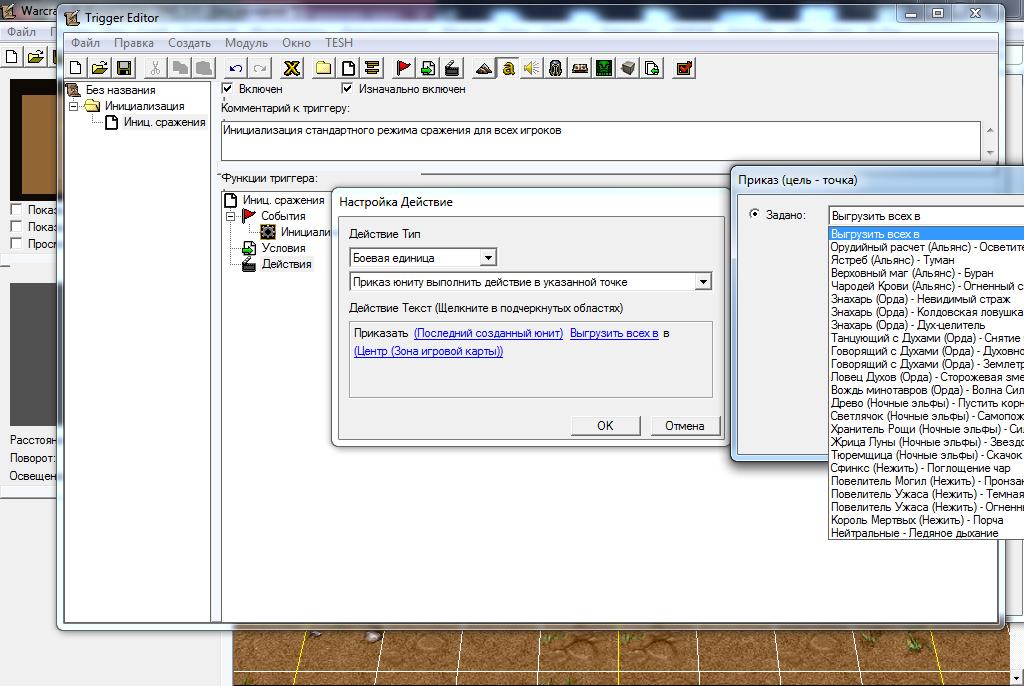Select Без названия root in the tree

[x=120, y=90]
